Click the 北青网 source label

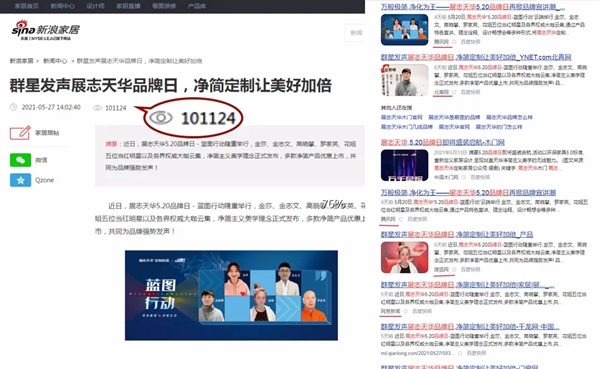441,92
